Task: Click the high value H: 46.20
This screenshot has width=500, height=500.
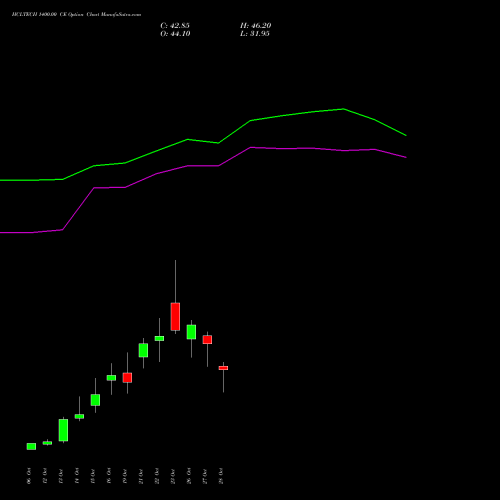Action: (255, 26)
